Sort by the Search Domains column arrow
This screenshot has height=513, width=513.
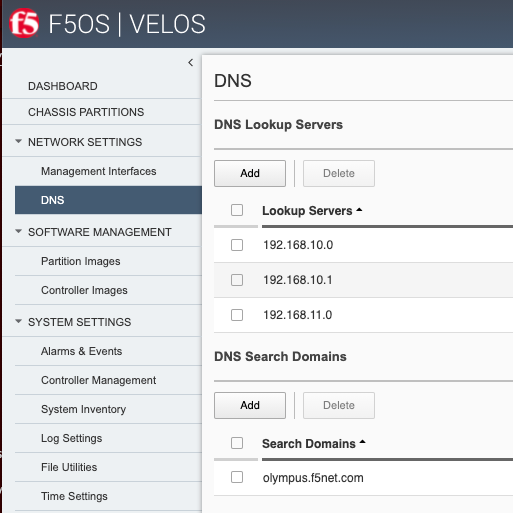click(363, 442)
